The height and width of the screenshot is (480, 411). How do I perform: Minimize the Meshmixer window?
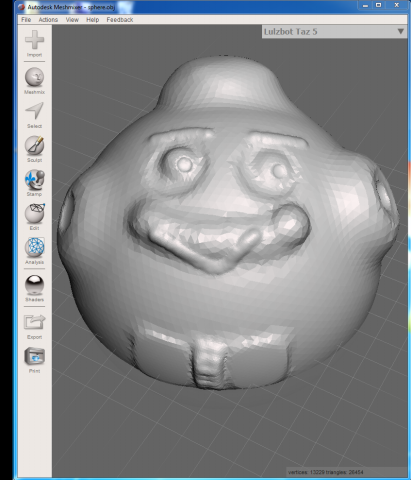pyautogui.click(x=365, y=5)
